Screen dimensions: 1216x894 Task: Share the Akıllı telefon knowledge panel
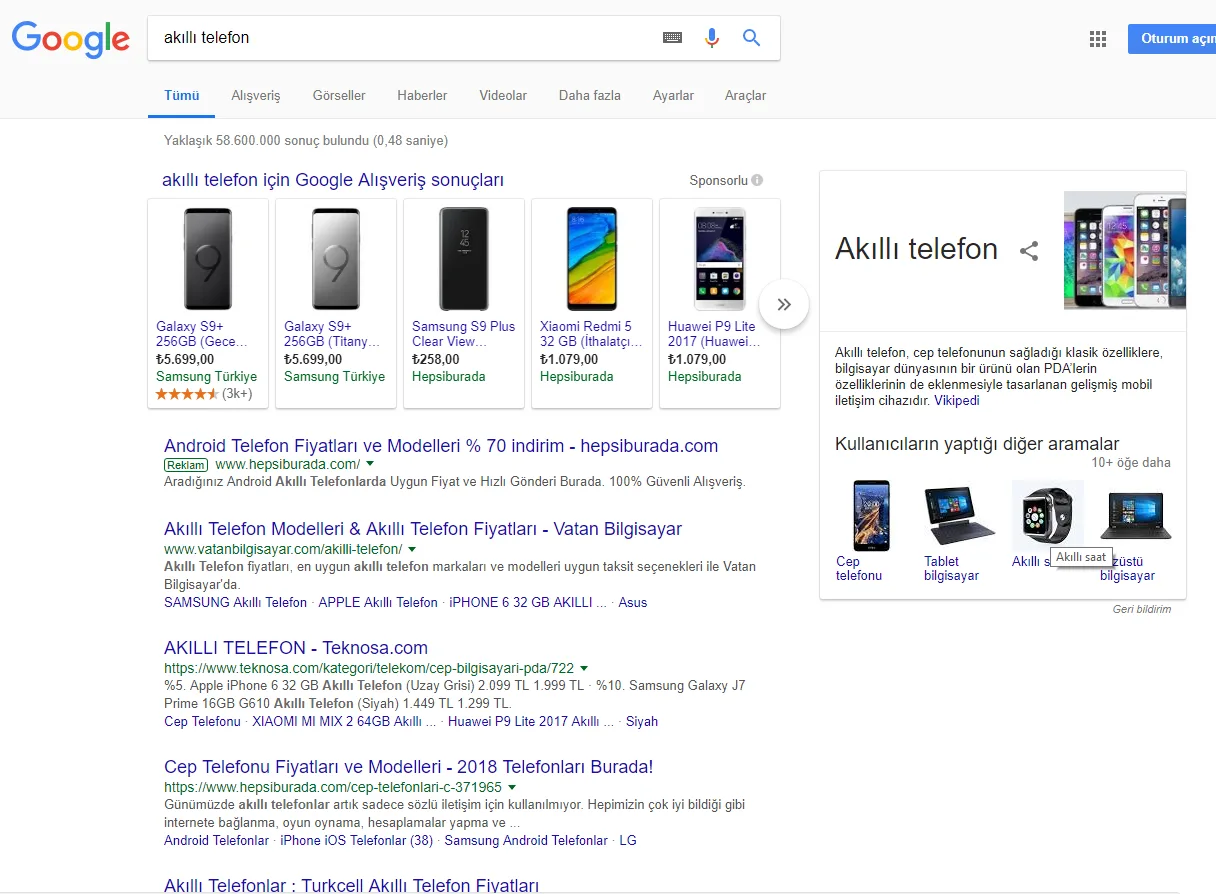1029,250
